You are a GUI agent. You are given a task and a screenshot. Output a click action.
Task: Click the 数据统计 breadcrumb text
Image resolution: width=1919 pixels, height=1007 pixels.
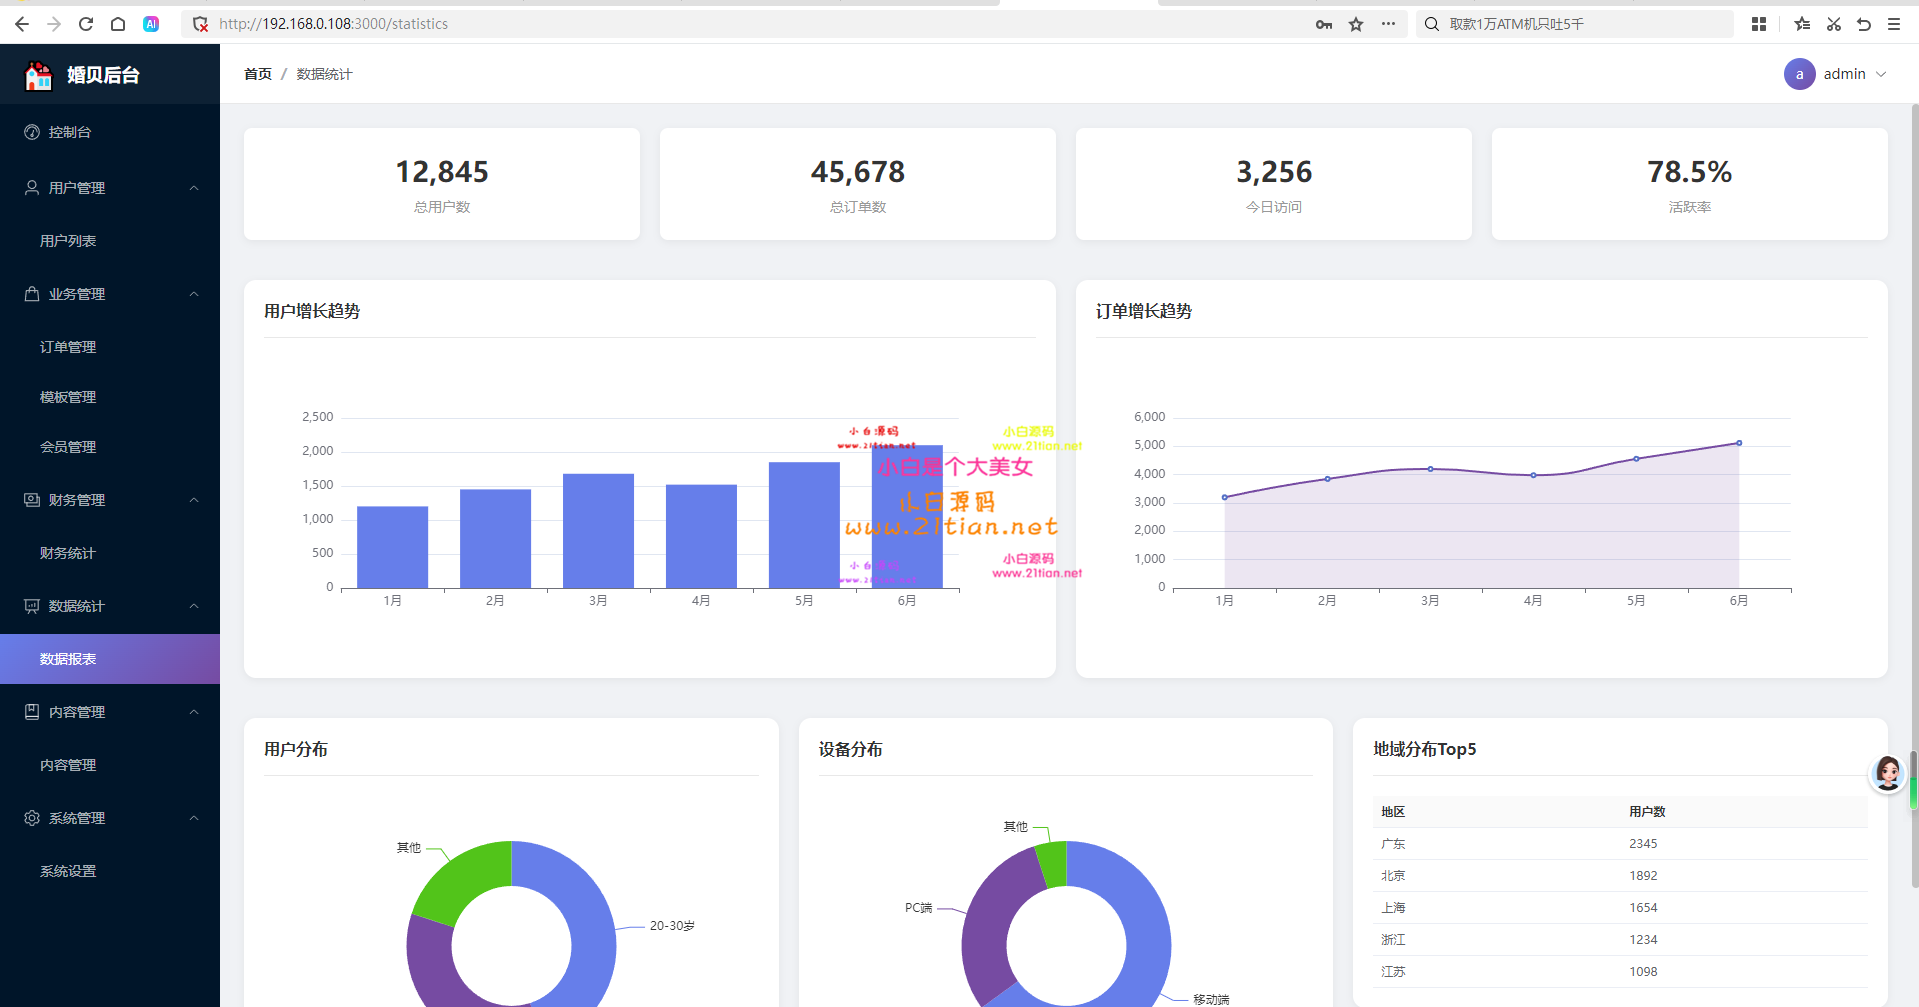[324, 74]
